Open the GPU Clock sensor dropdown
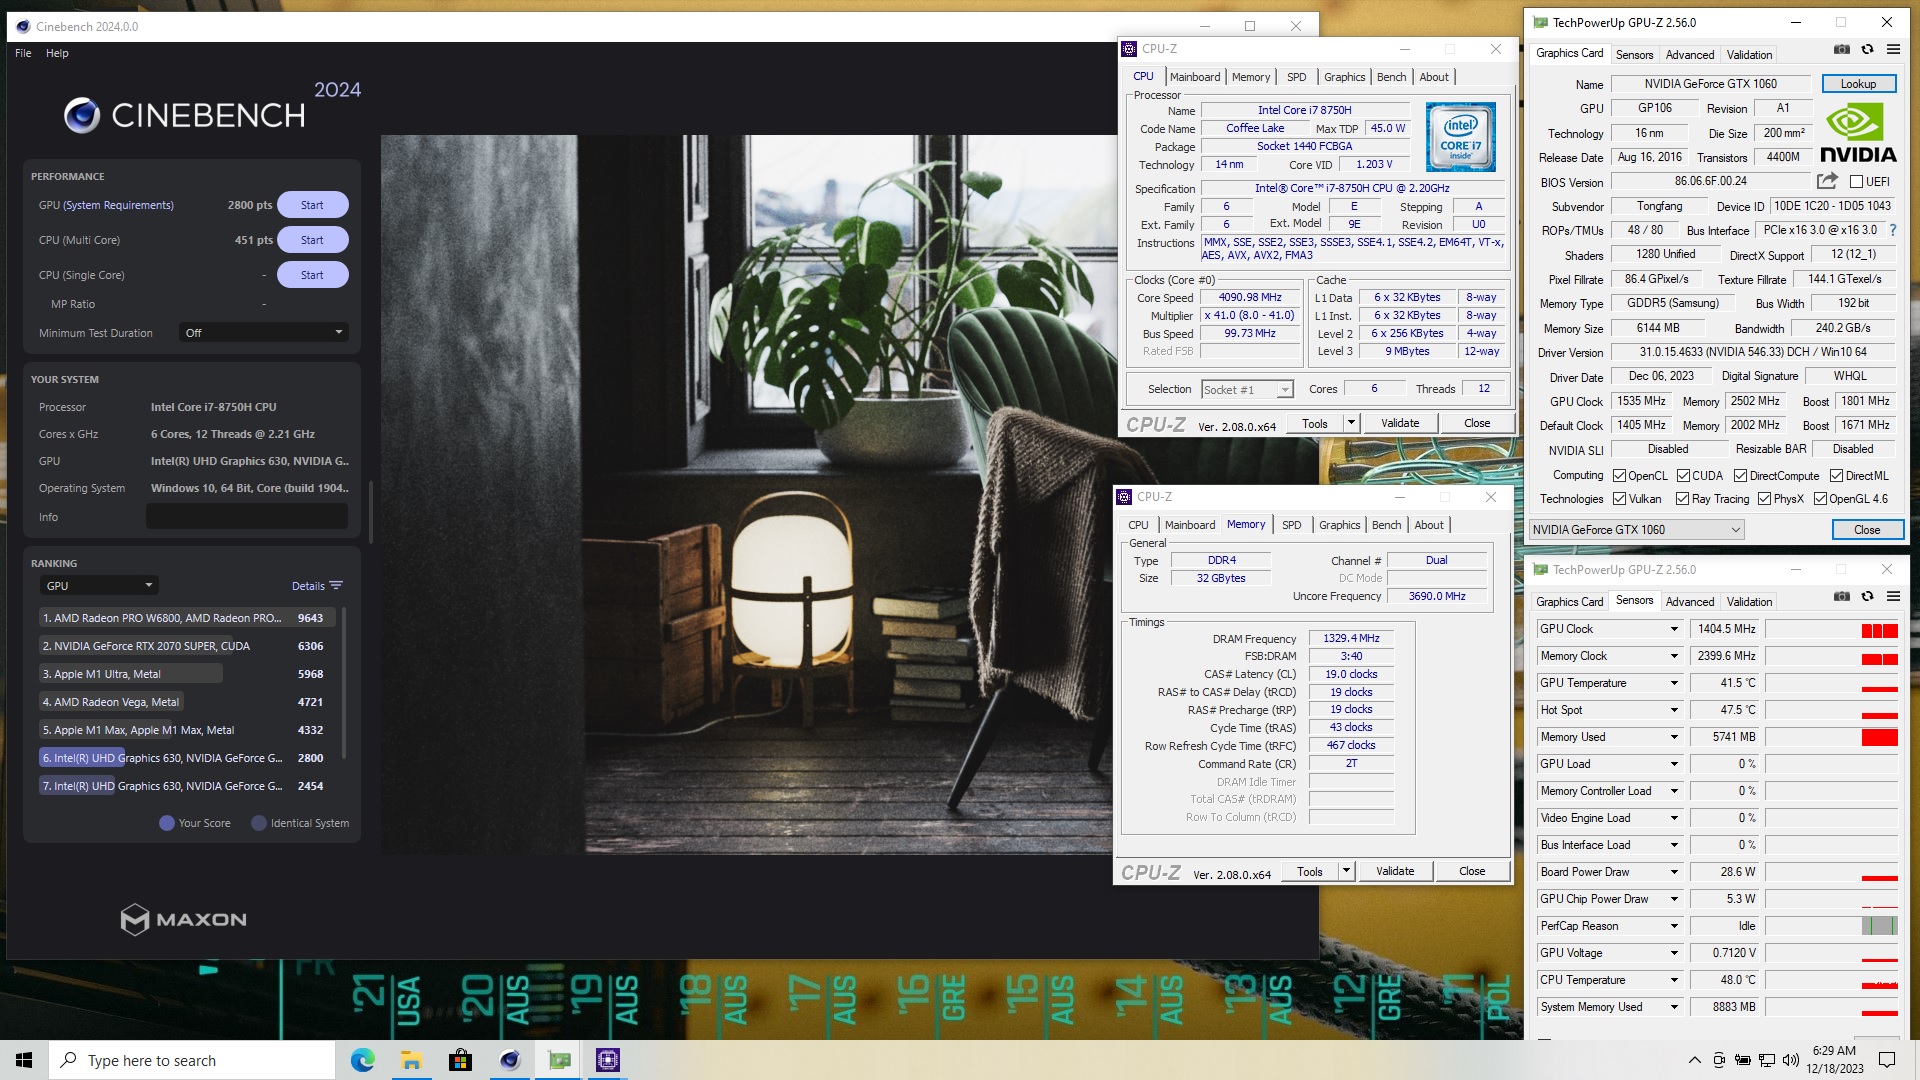Viewport: 1920px width, 1080px height. pyautogui.click(x=1674, y=629)
